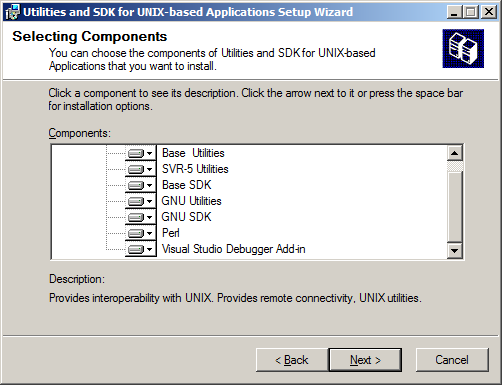The image size is (502, 385).
Task: Return to previous page with Back
Action: point(292,360)
